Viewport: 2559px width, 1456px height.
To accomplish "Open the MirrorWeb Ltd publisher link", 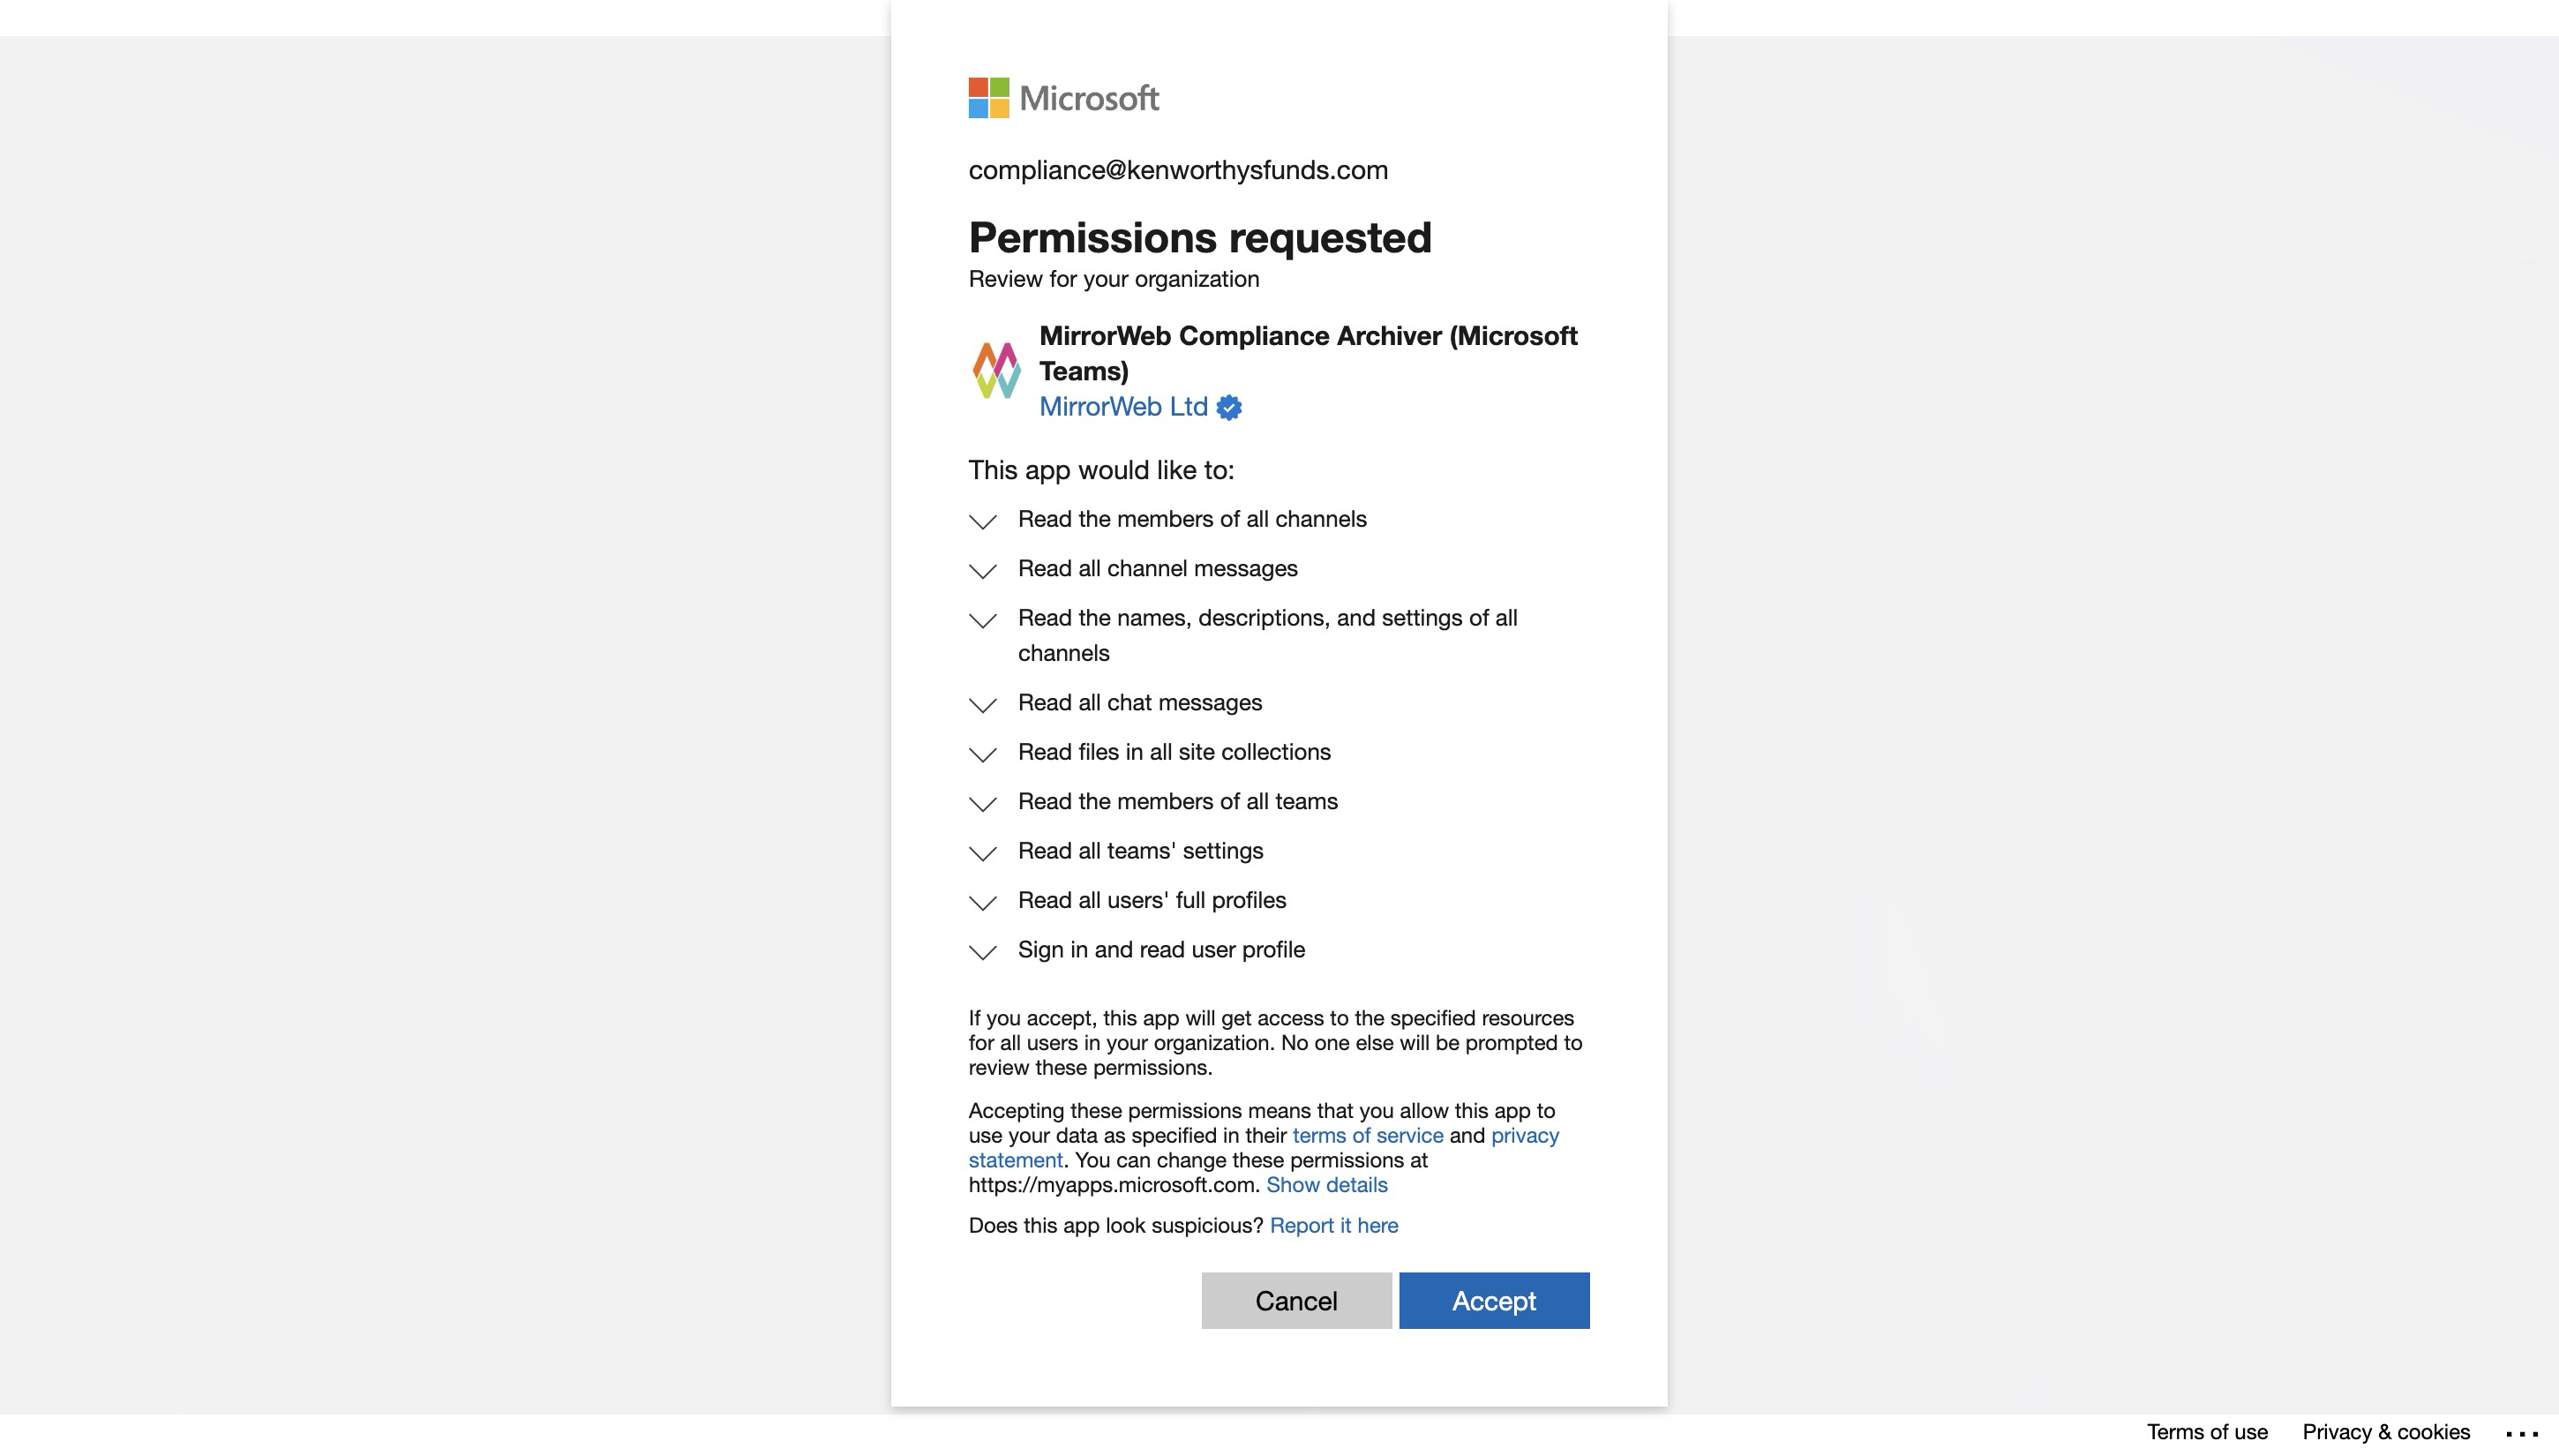I will [1123, 407].
